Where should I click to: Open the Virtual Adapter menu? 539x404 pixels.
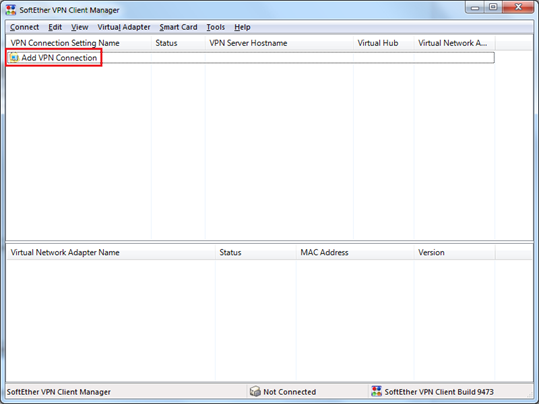124,27
